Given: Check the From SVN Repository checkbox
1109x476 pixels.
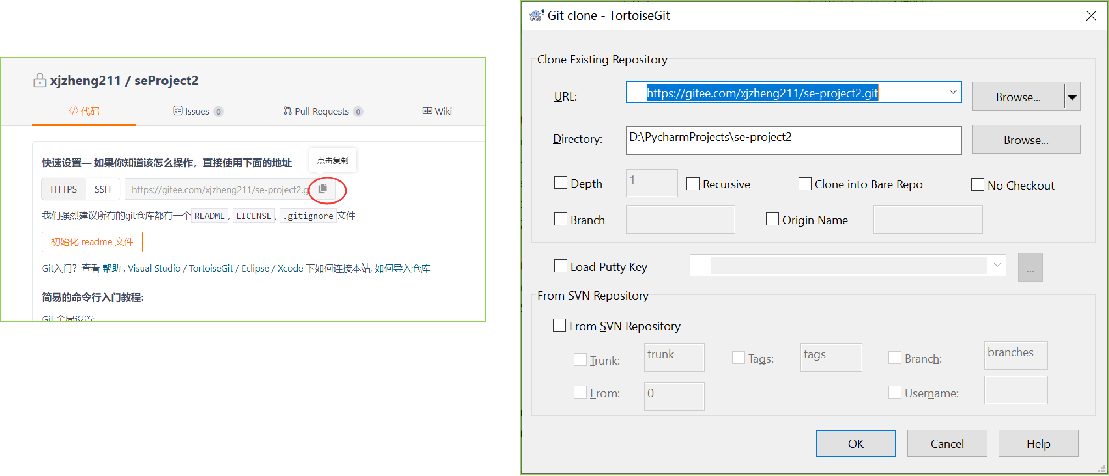Looking at the screenshot, I should pos(559,326).
